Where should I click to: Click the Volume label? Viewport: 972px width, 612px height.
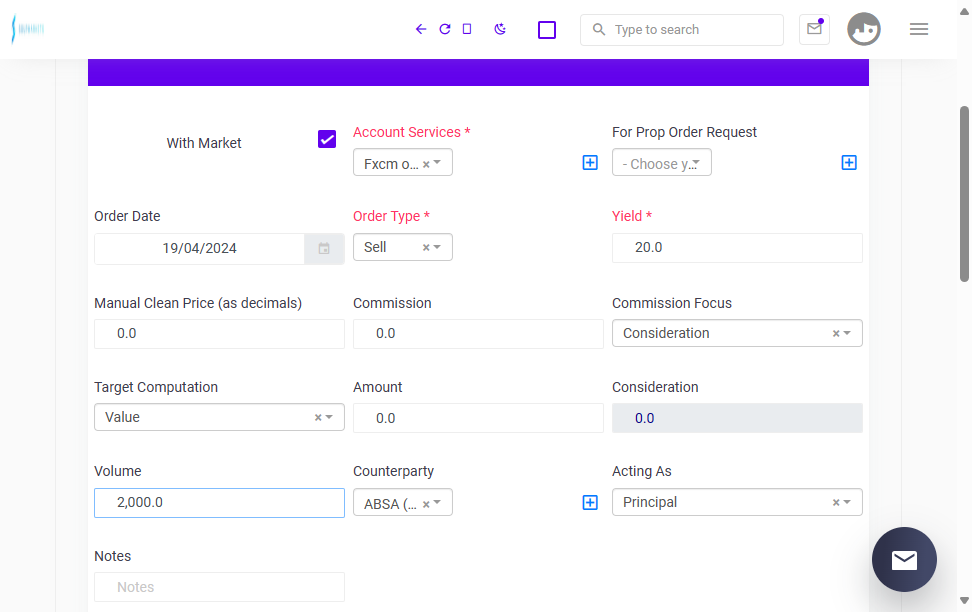[x=118, y=471]
